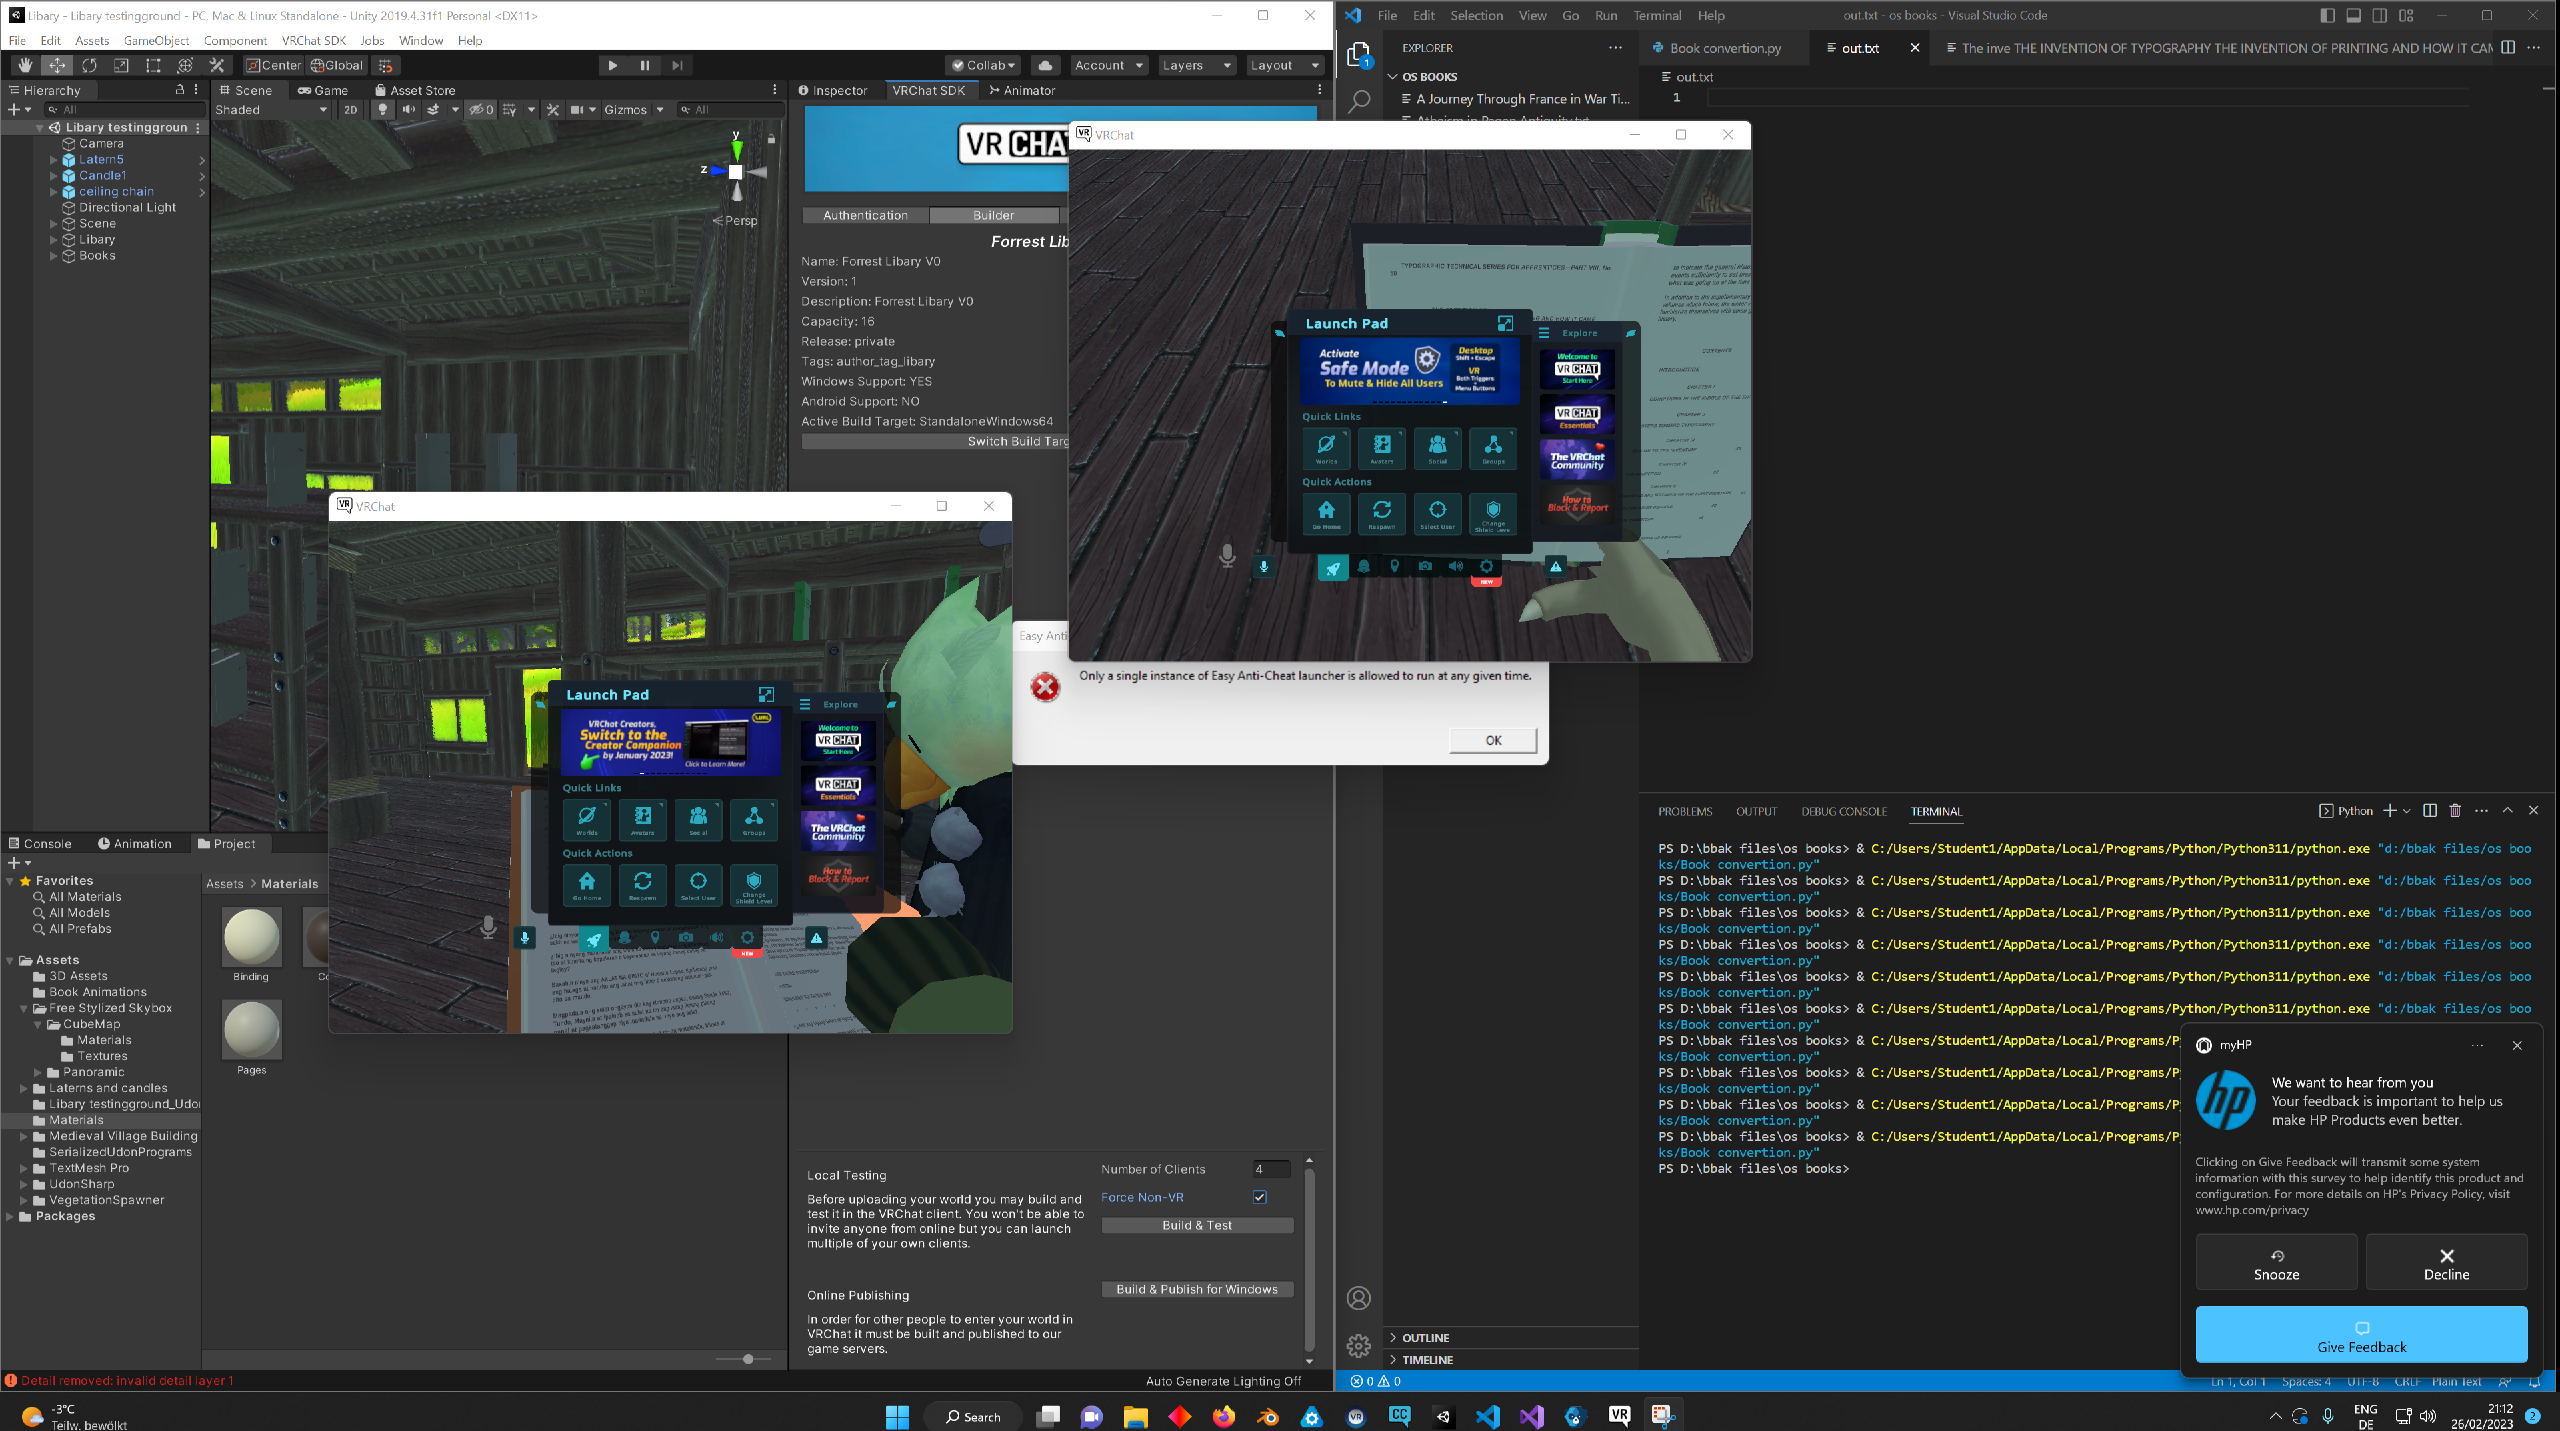This screenshot has width=2560, height=1431.
Task: Switch to the PROBLEMS panel tab
Action: pos(1685,812)
